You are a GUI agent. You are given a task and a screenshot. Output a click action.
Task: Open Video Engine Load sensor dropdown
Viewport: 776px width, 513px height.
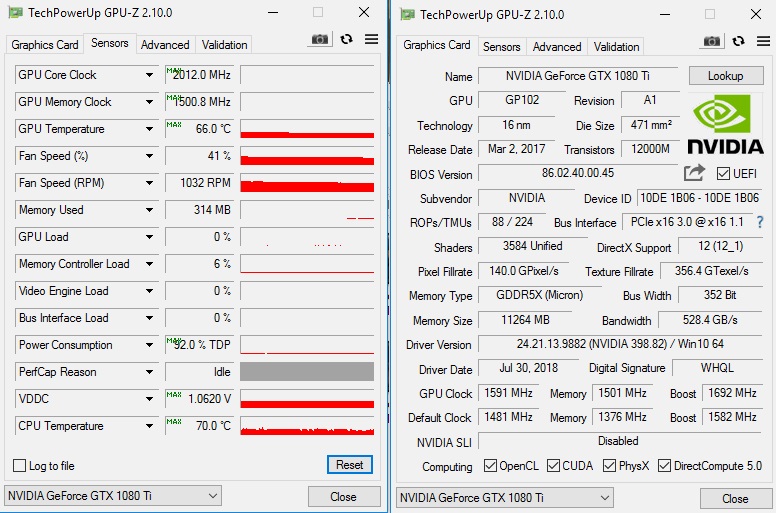tap(149, 291)
